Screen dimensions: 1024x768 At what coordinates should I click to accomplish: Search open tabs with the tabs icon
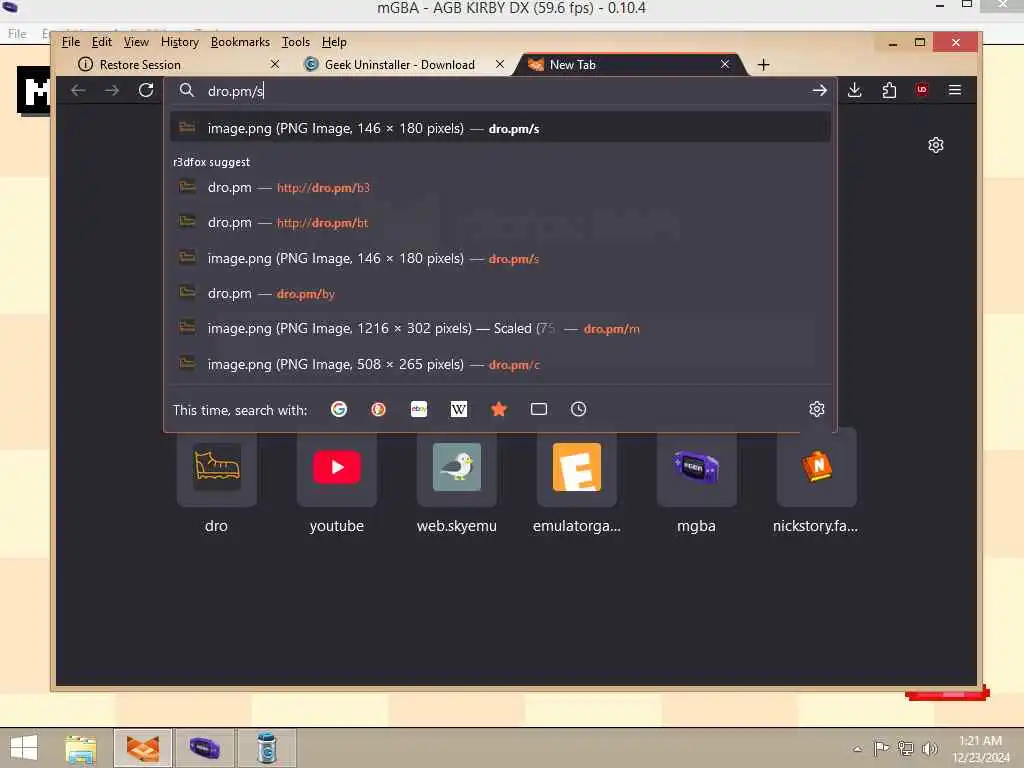pos(539,409)
